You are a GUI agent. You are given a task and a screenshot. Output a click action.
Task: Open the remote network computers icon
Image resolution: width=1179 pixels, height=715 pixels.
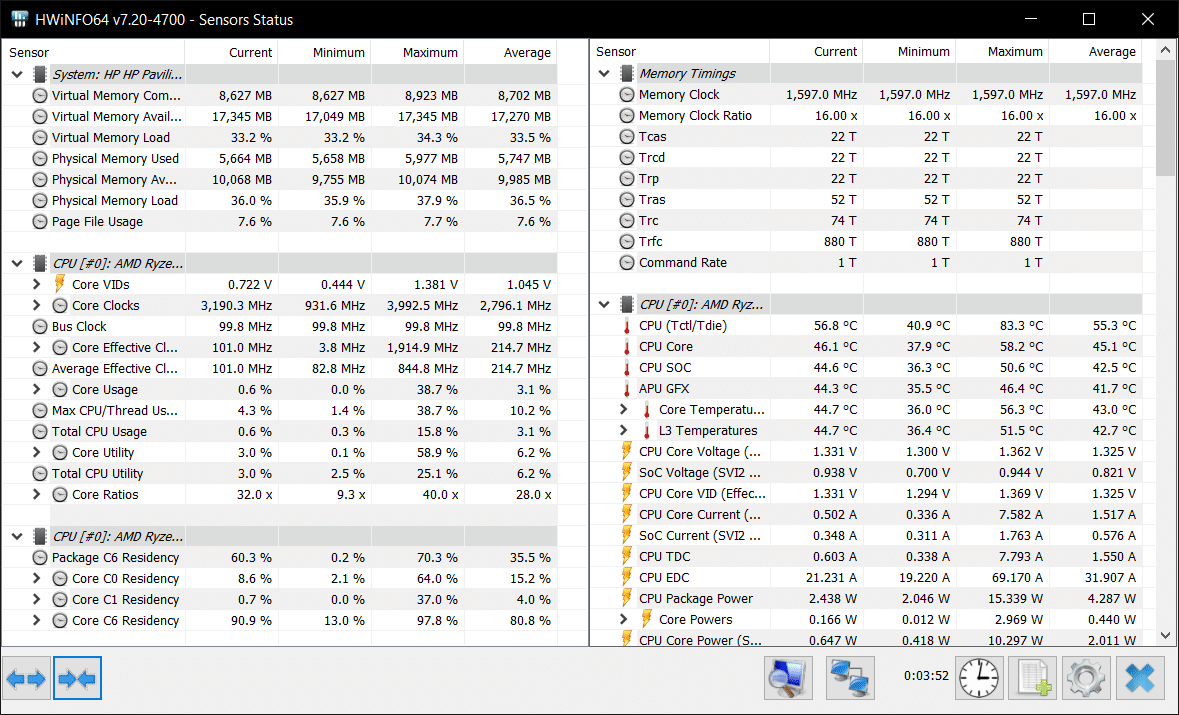pos(850,677)
